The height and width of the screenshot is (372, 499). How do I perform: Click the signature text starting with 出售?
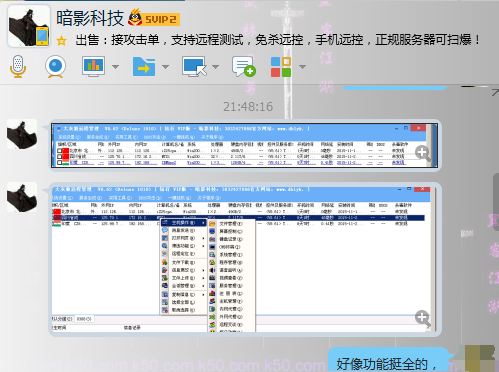pos(278,40)
